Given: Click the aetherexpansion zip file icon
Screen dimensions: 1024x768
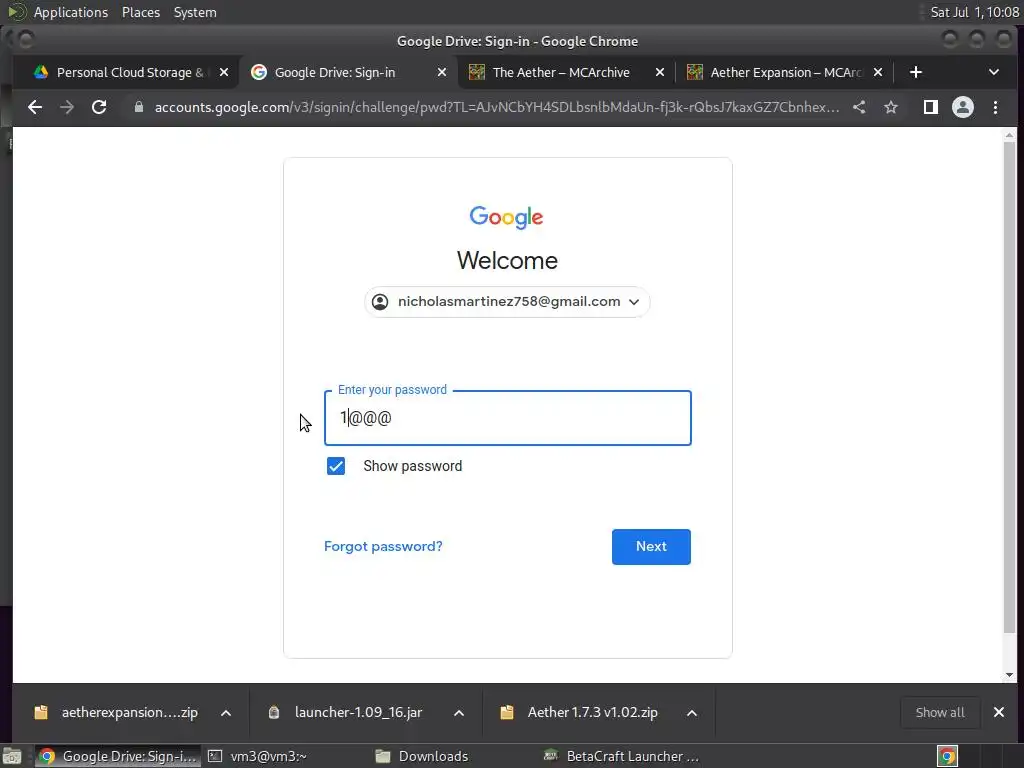Looking at the screenshot, I should 41,712.
